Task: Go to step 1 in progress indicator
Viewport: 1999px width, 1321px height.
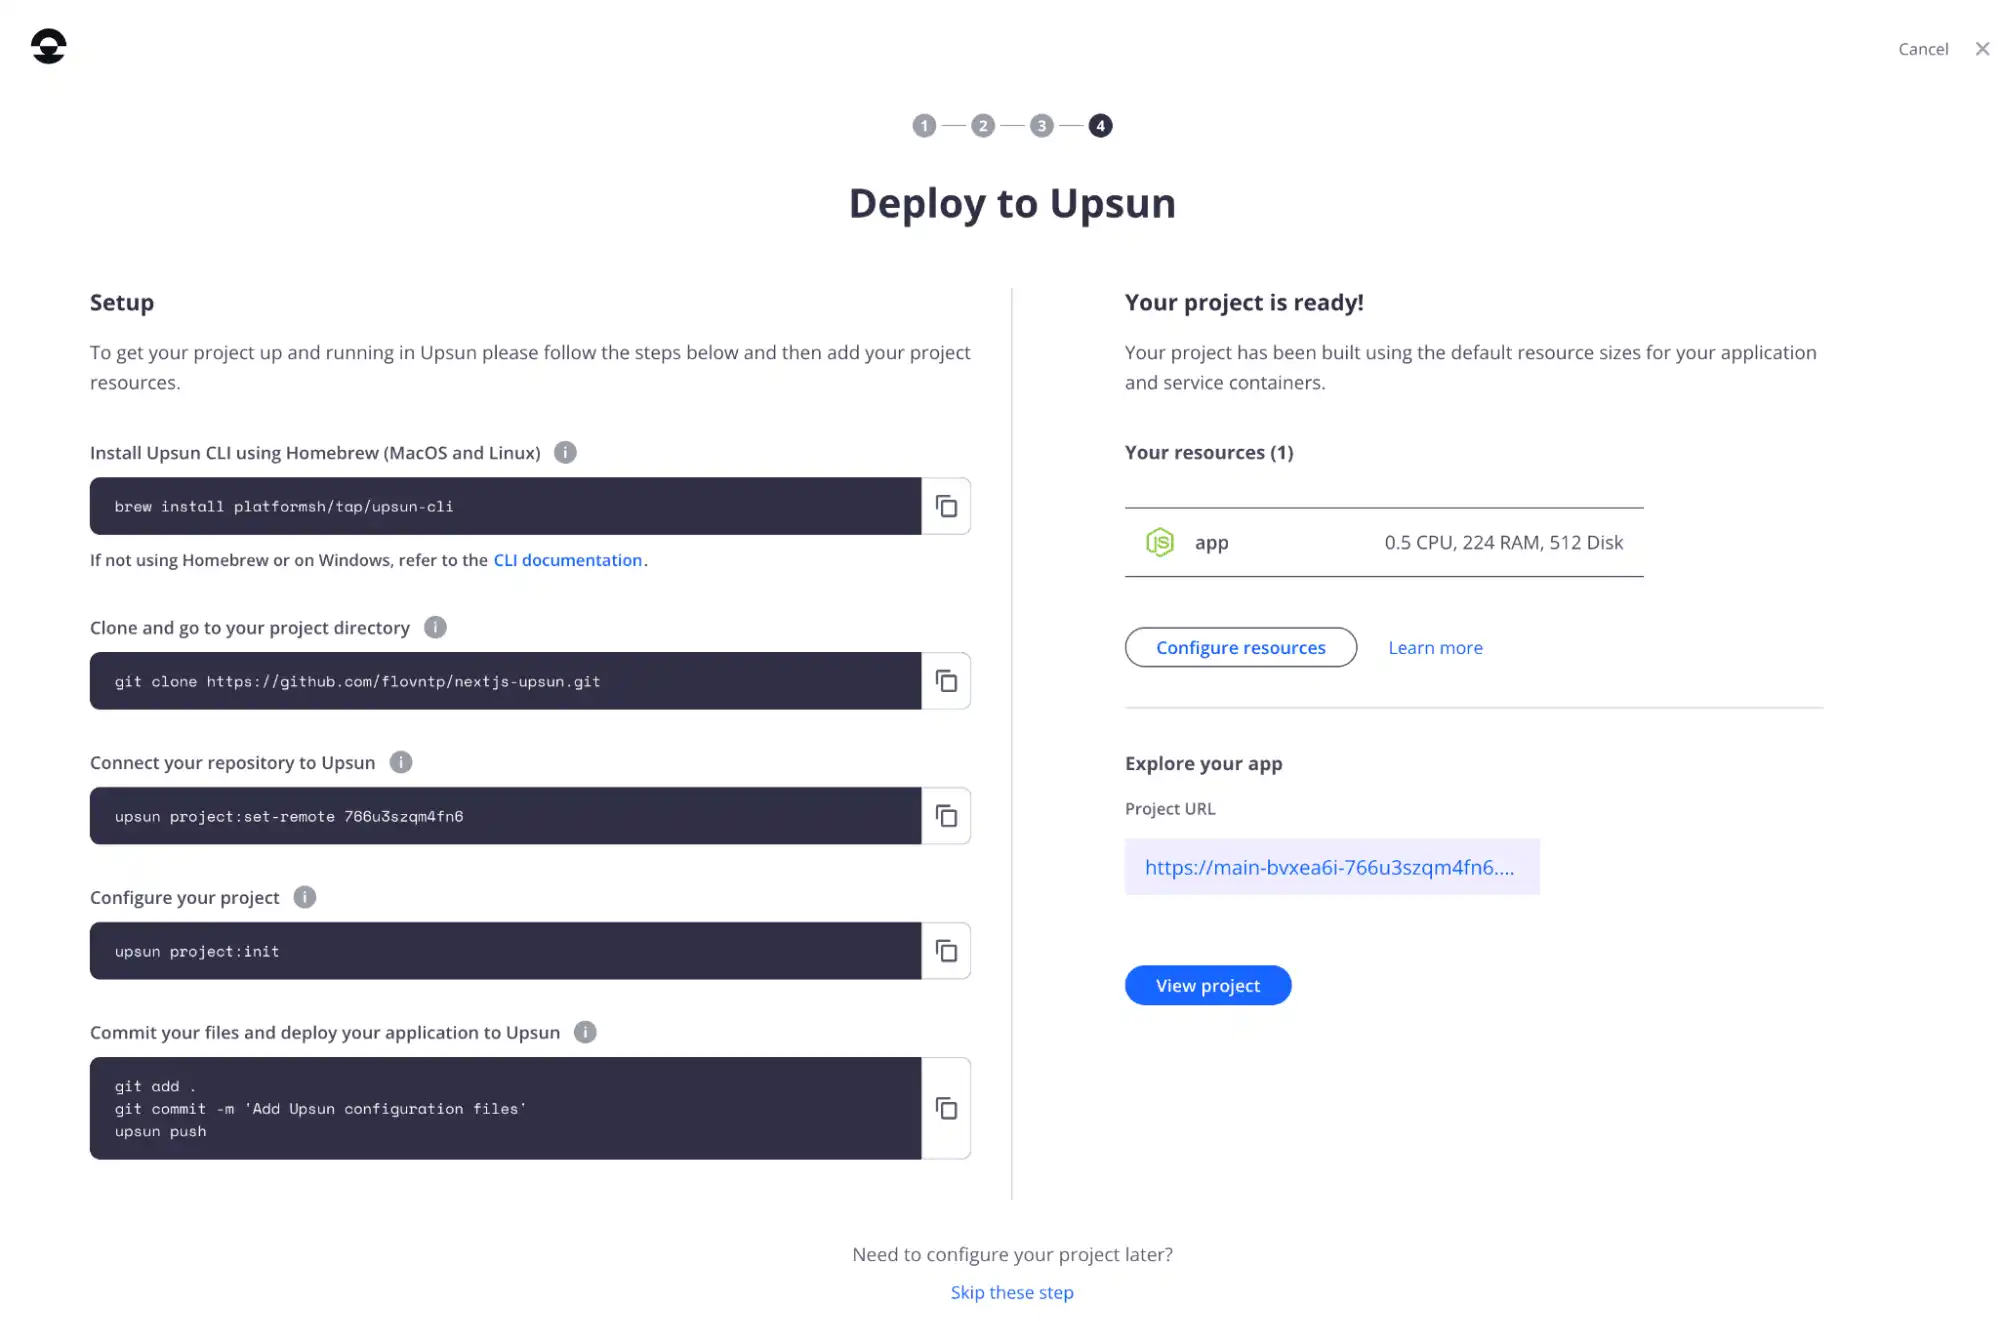Action: 923,126
